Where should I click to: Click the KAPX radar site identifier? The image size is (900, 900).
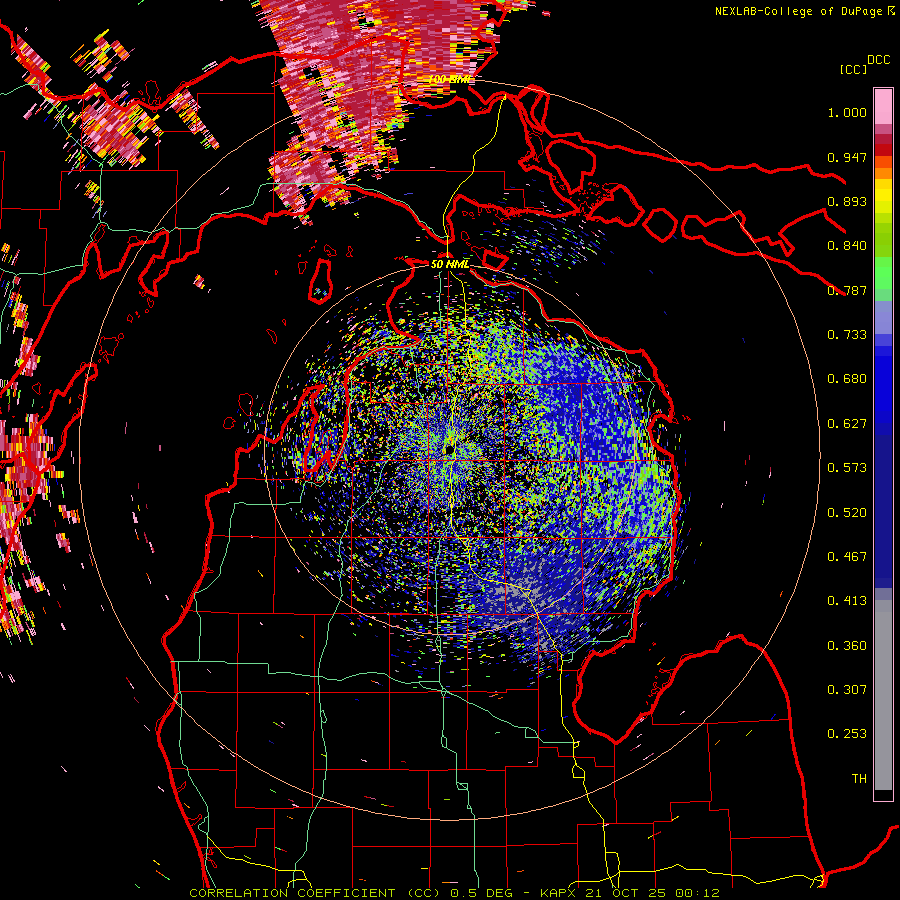click(x=560, y=893)
